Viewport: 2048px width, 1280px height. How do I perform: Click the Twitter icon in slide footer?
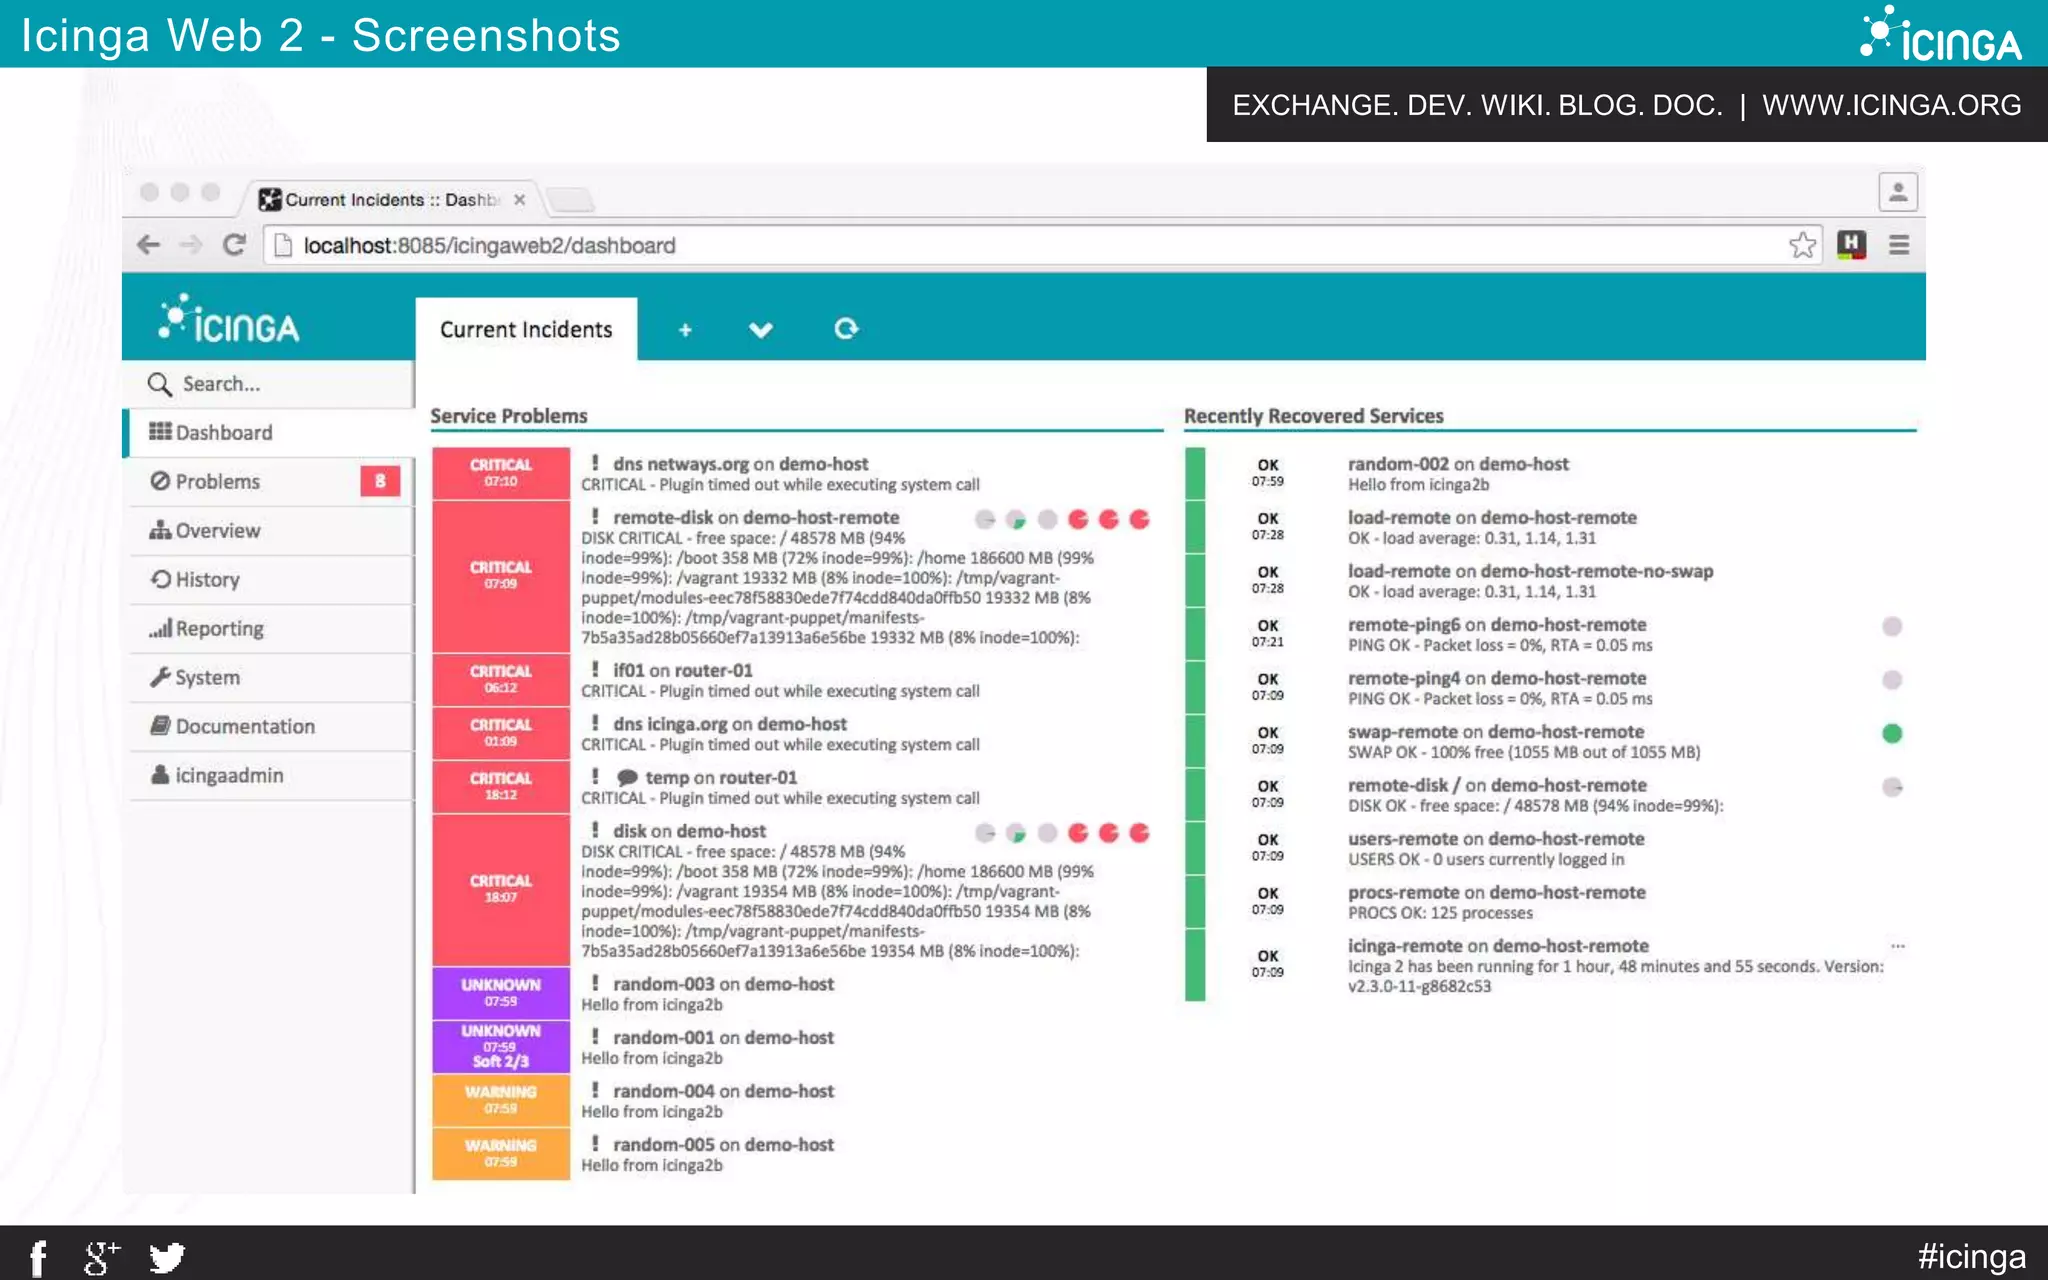click(167, 1258)
